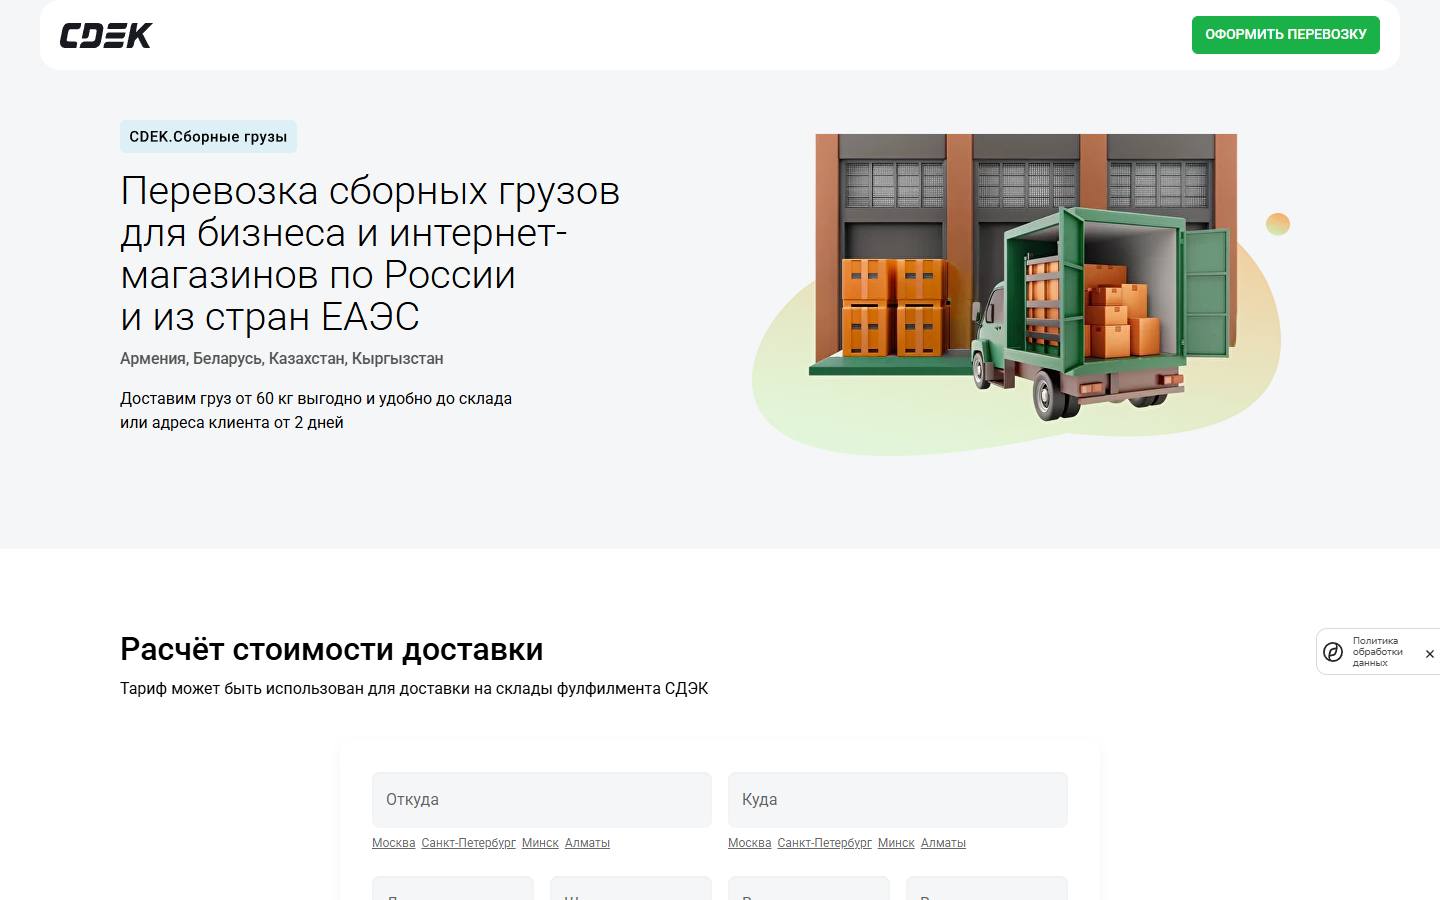1440x900 pixels.
Task: Focus the Куда input field
Action: pyautogui.click(x=898, y=799)
